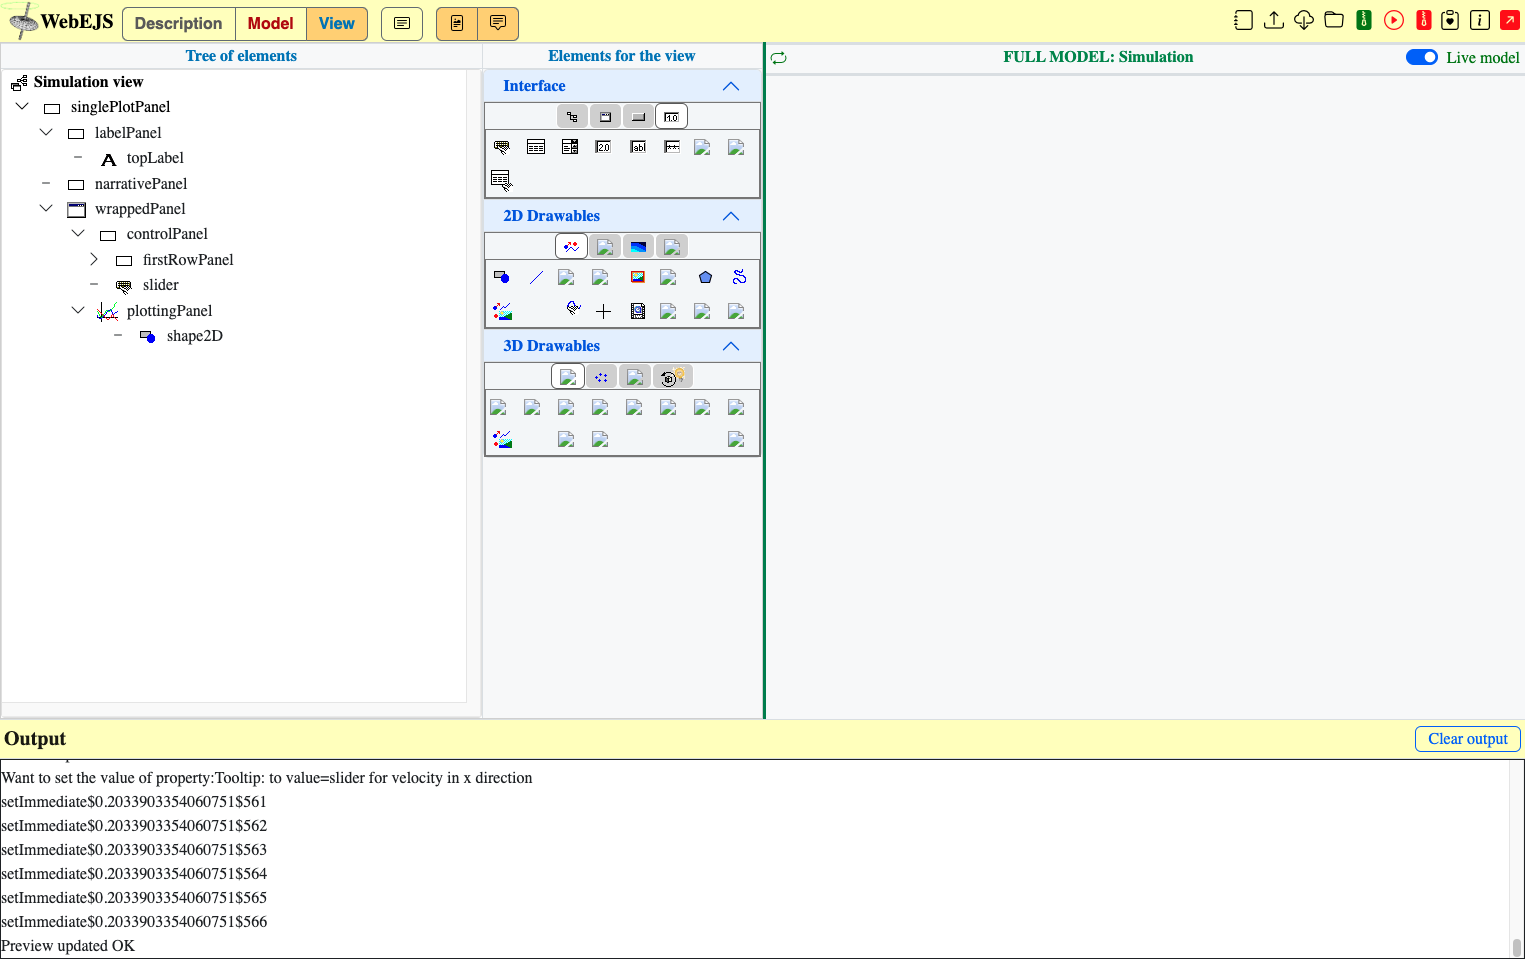Click the orange document page button
Screen dimensions: 1525x959
(457, 23)
